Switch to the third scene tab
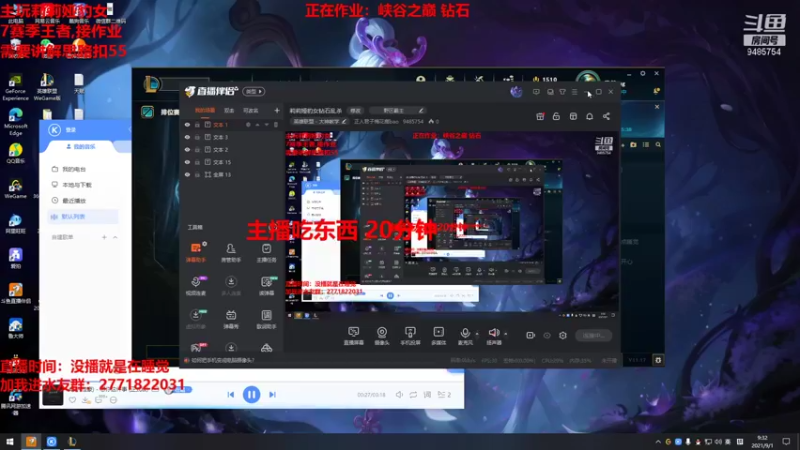 tap(251, 110)
